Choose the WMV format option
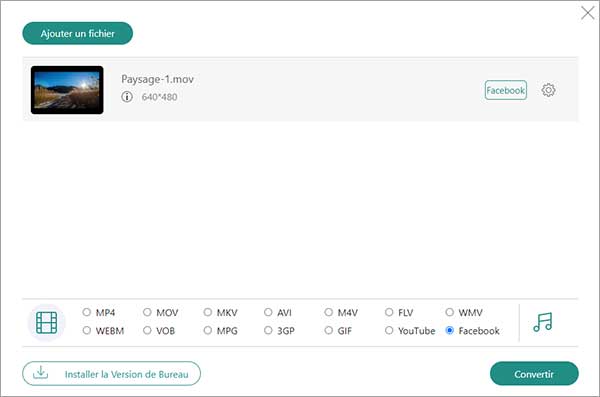Screen dimensions: 600x397 (x=450, y=312)
